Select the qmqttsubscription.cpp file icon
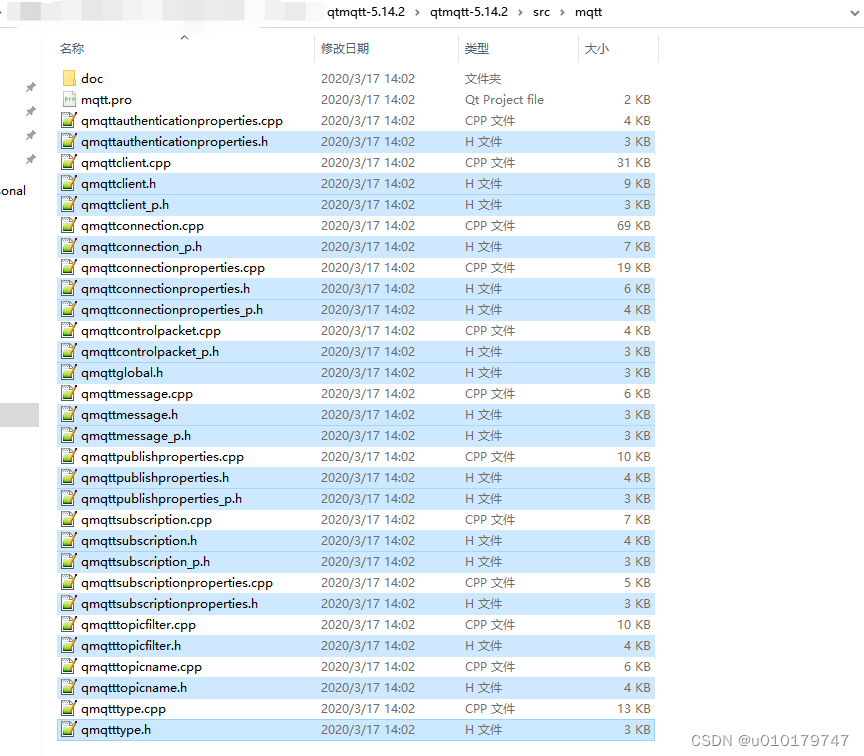The width and height of the screenshot is (864, 756). pos(68,519)
